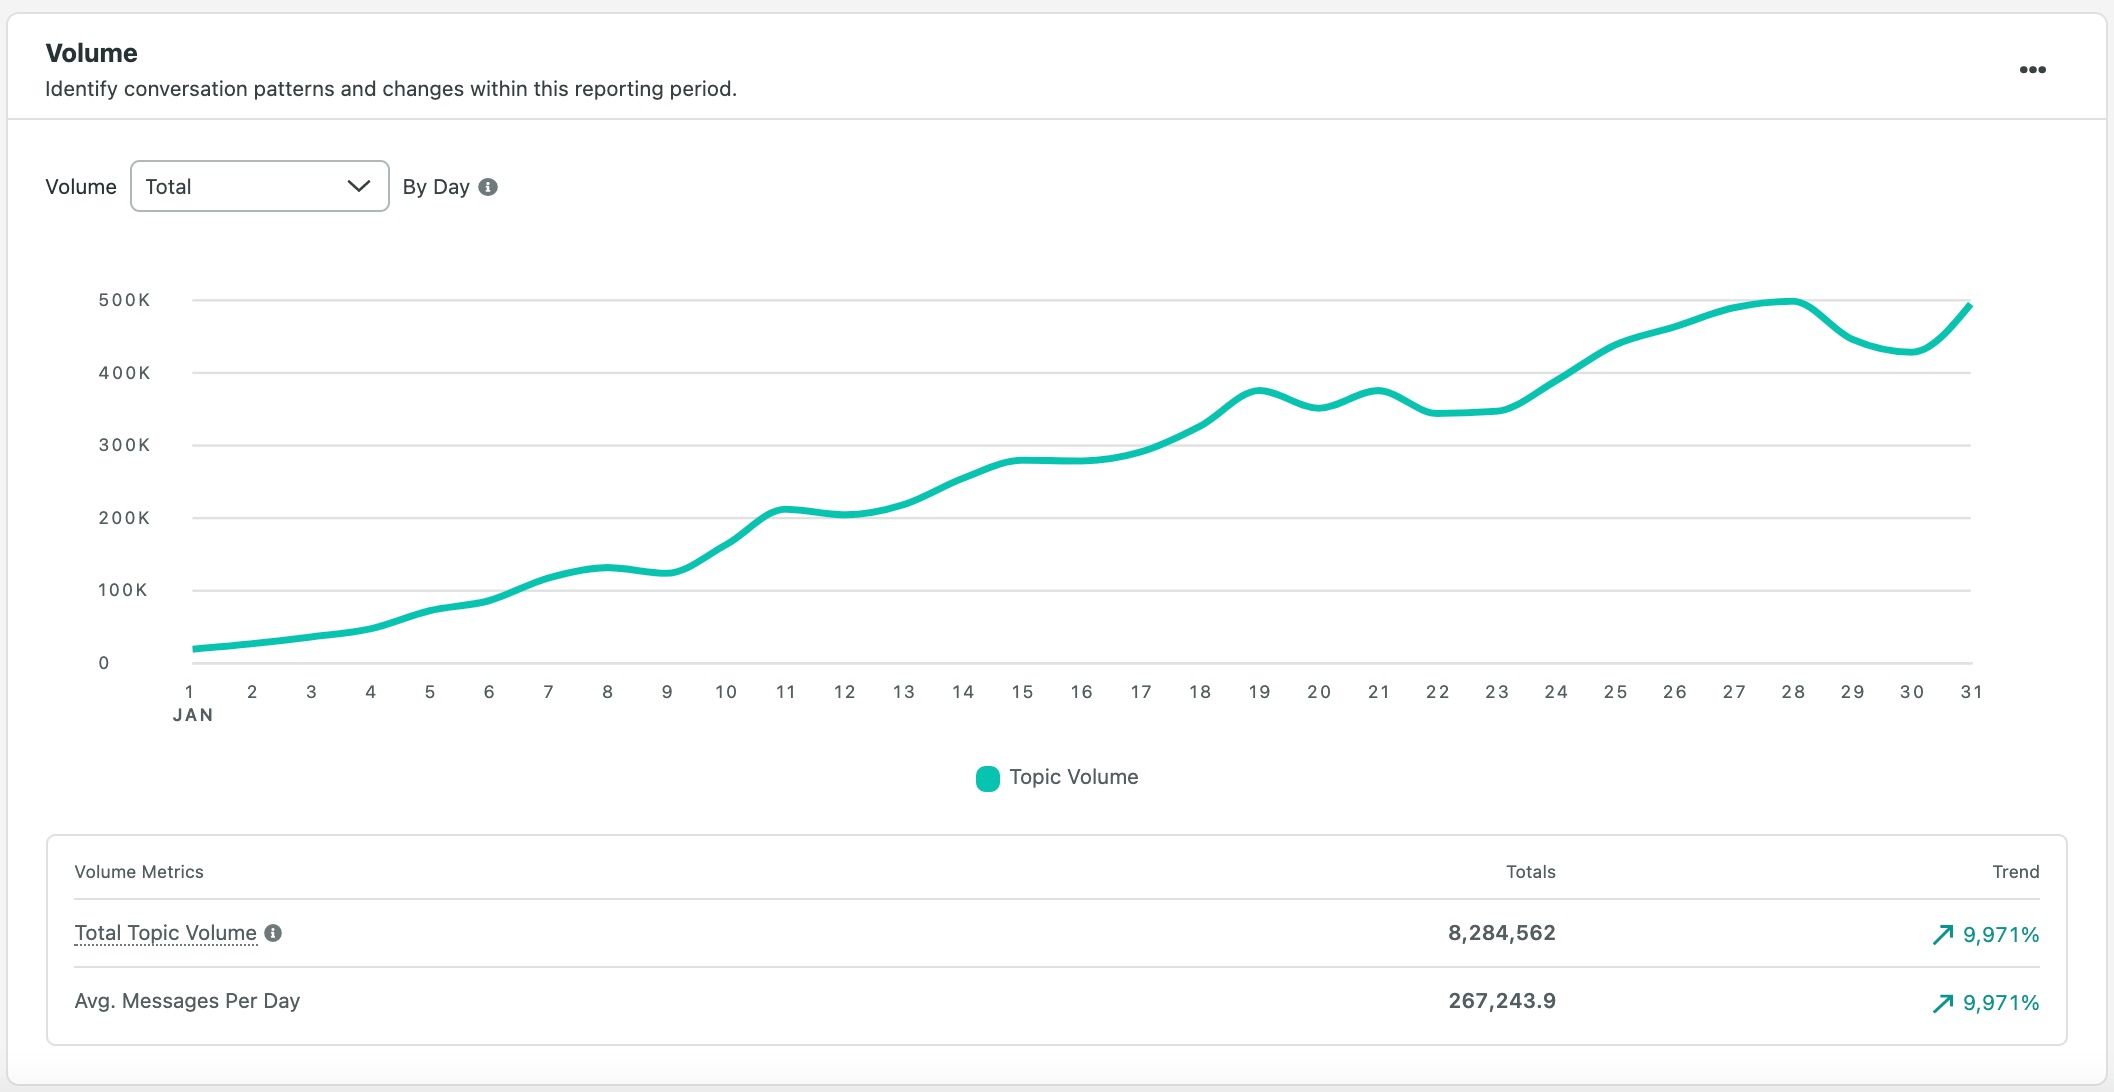Click the Total Topic Volume trend arrow
Screen dimensions: 2114x1092
point(1942,935)
